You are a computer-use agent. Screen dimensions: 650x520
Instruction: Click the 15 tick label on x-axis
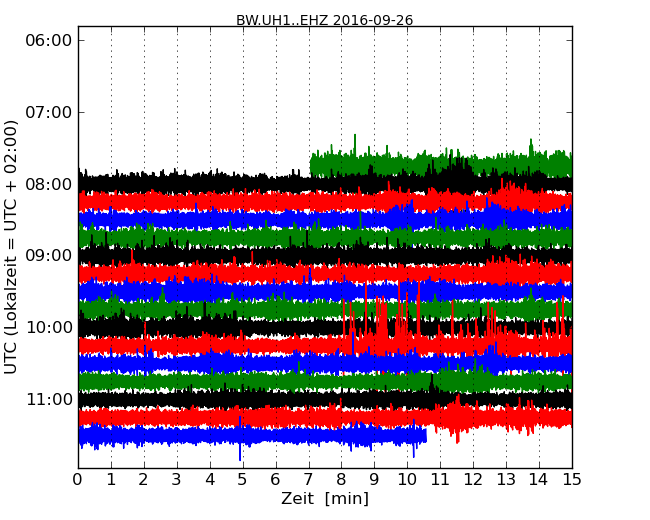tap(572, 479)
